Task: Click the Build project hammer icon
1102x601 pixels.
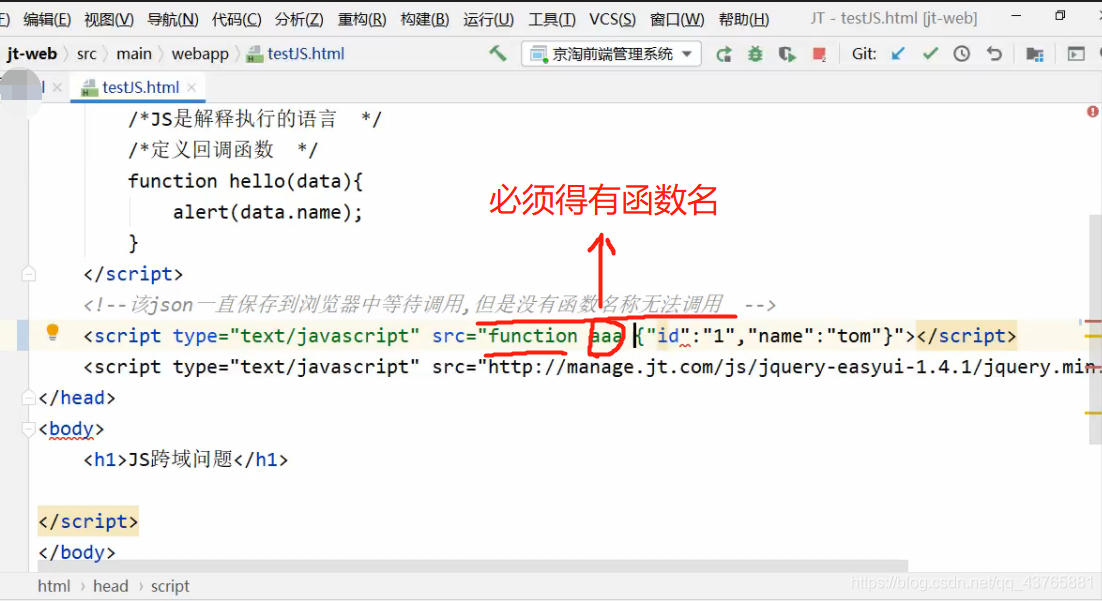Action: tap(498, 53)
